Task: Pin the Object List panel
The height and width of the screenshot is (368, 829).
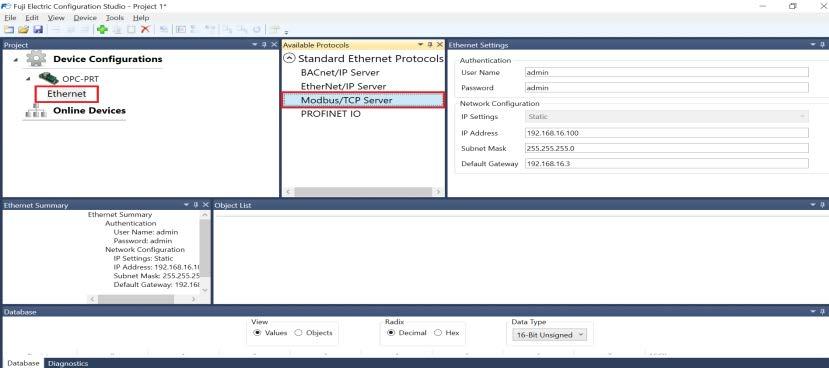Action: 823,205
